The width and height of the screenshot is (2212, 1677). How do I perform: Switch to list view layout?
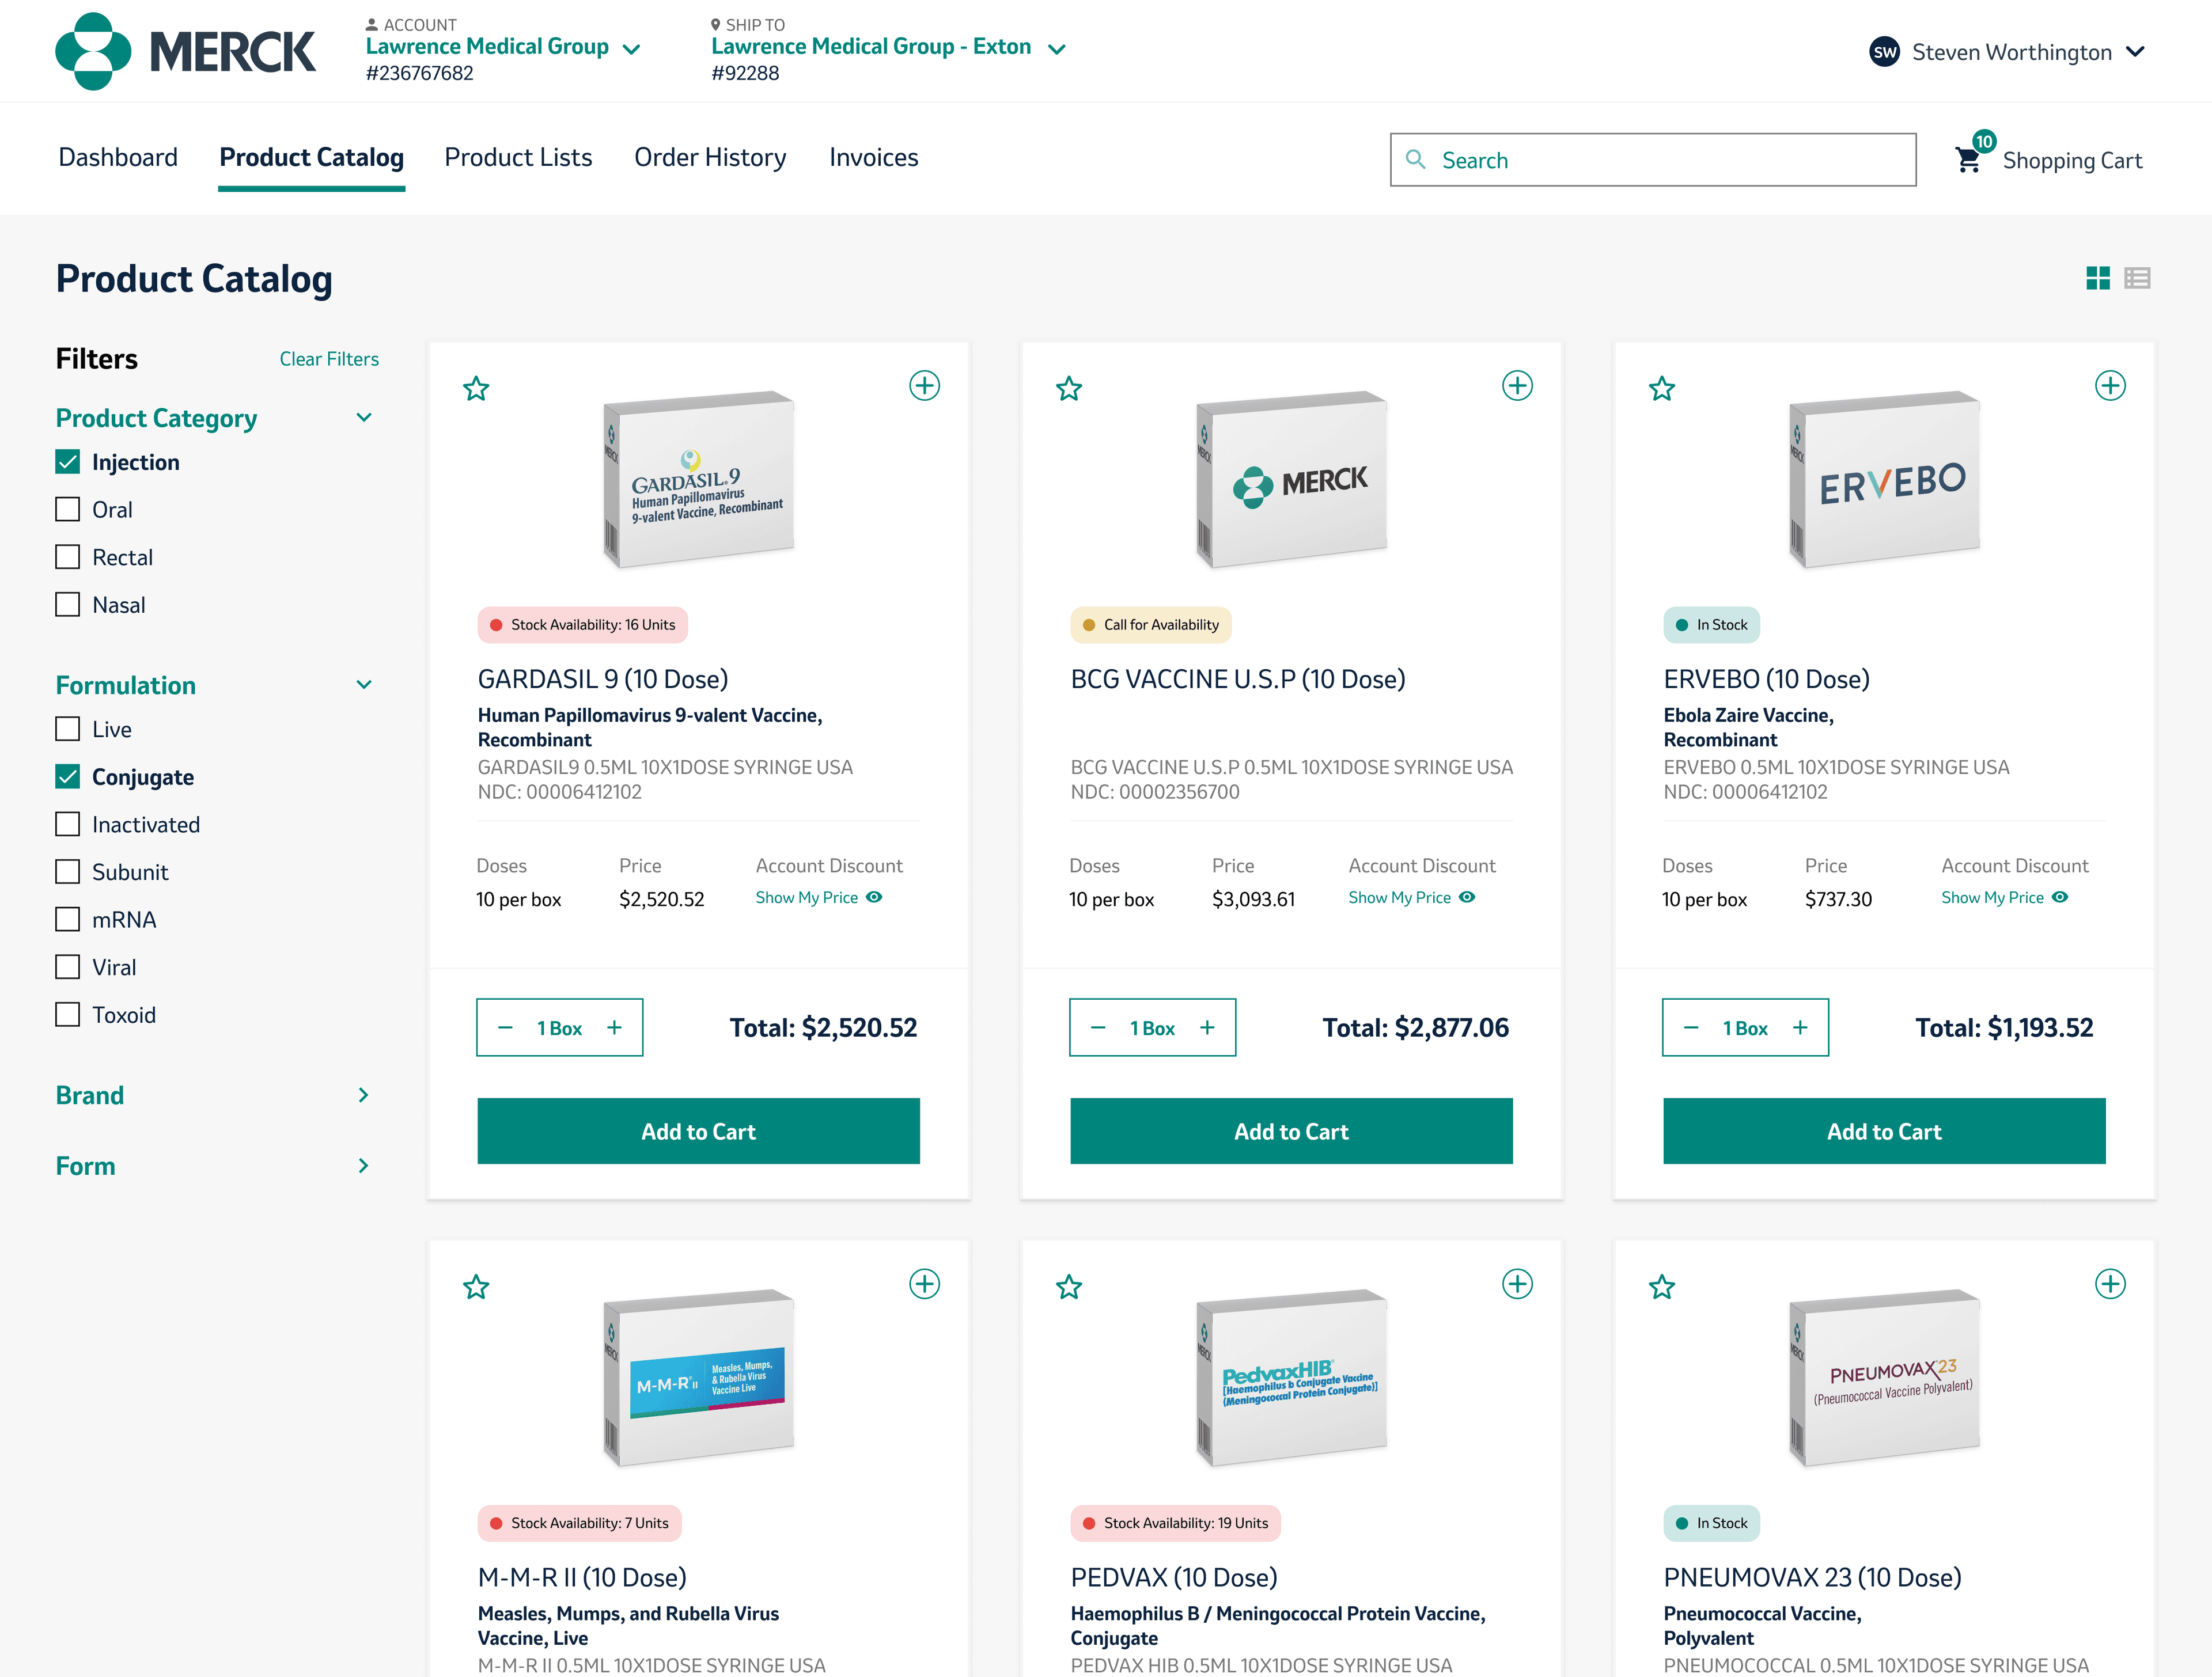(2137, 278)
